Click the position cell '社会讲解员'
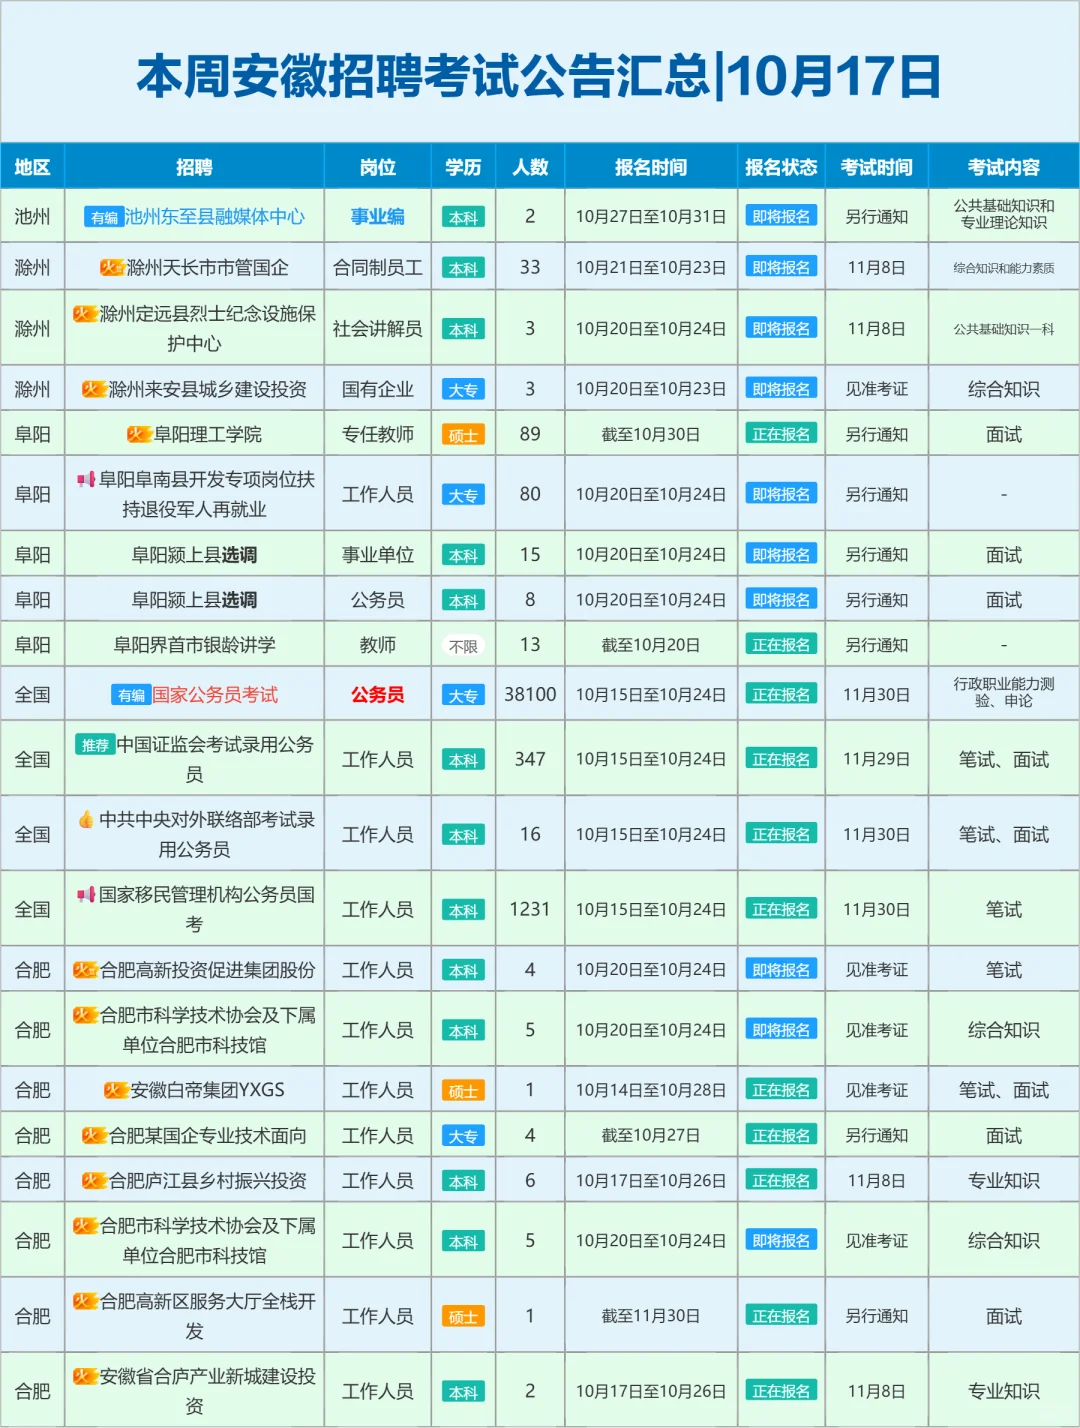This screenshot has width=1080, height=1428. click(x=378, y=328)
